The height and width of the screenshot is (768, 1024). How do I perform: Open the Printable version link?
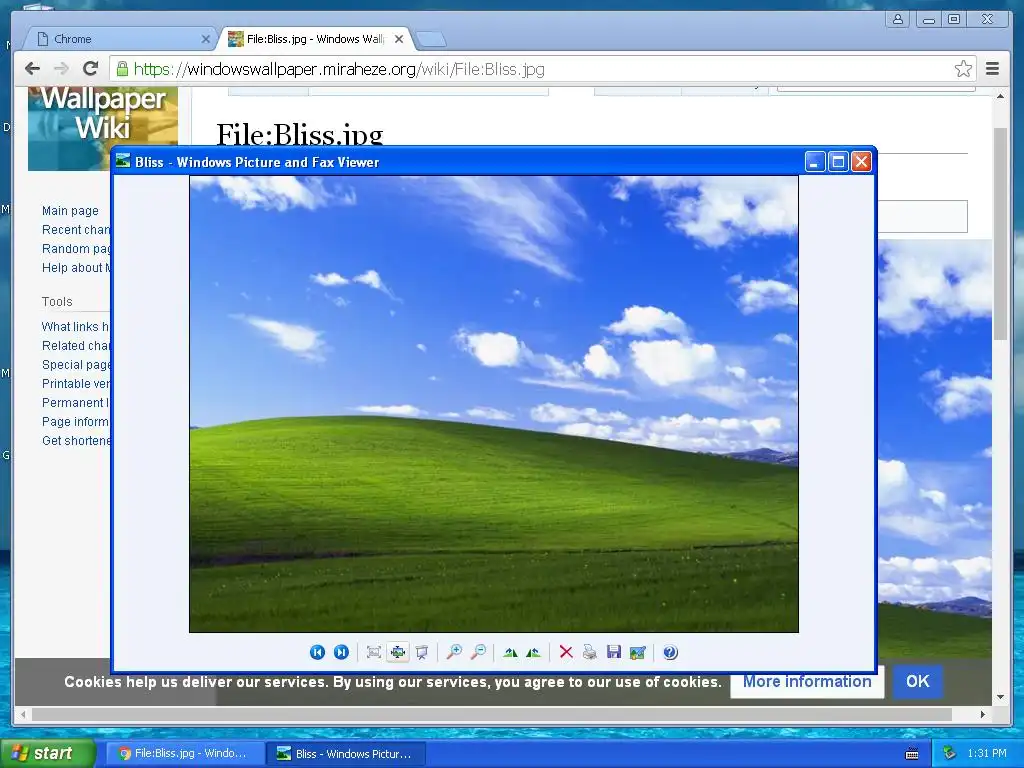click(x=76, y=383)
